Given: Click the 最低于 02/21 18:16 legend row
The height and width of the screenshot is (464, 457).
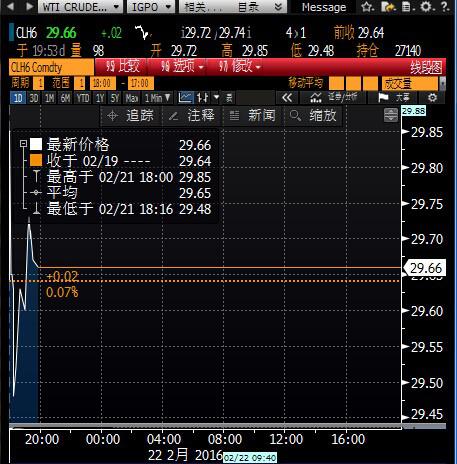Looking at the screenshot, I should click(x=121, y=209).
